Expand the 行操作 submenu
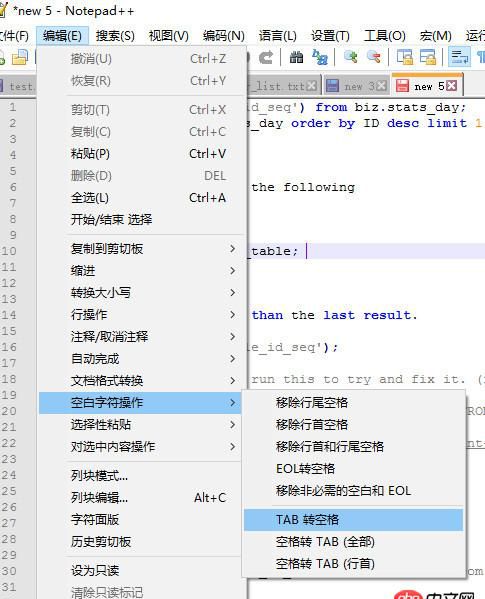The image size is (485, 599). coord(142,315)
